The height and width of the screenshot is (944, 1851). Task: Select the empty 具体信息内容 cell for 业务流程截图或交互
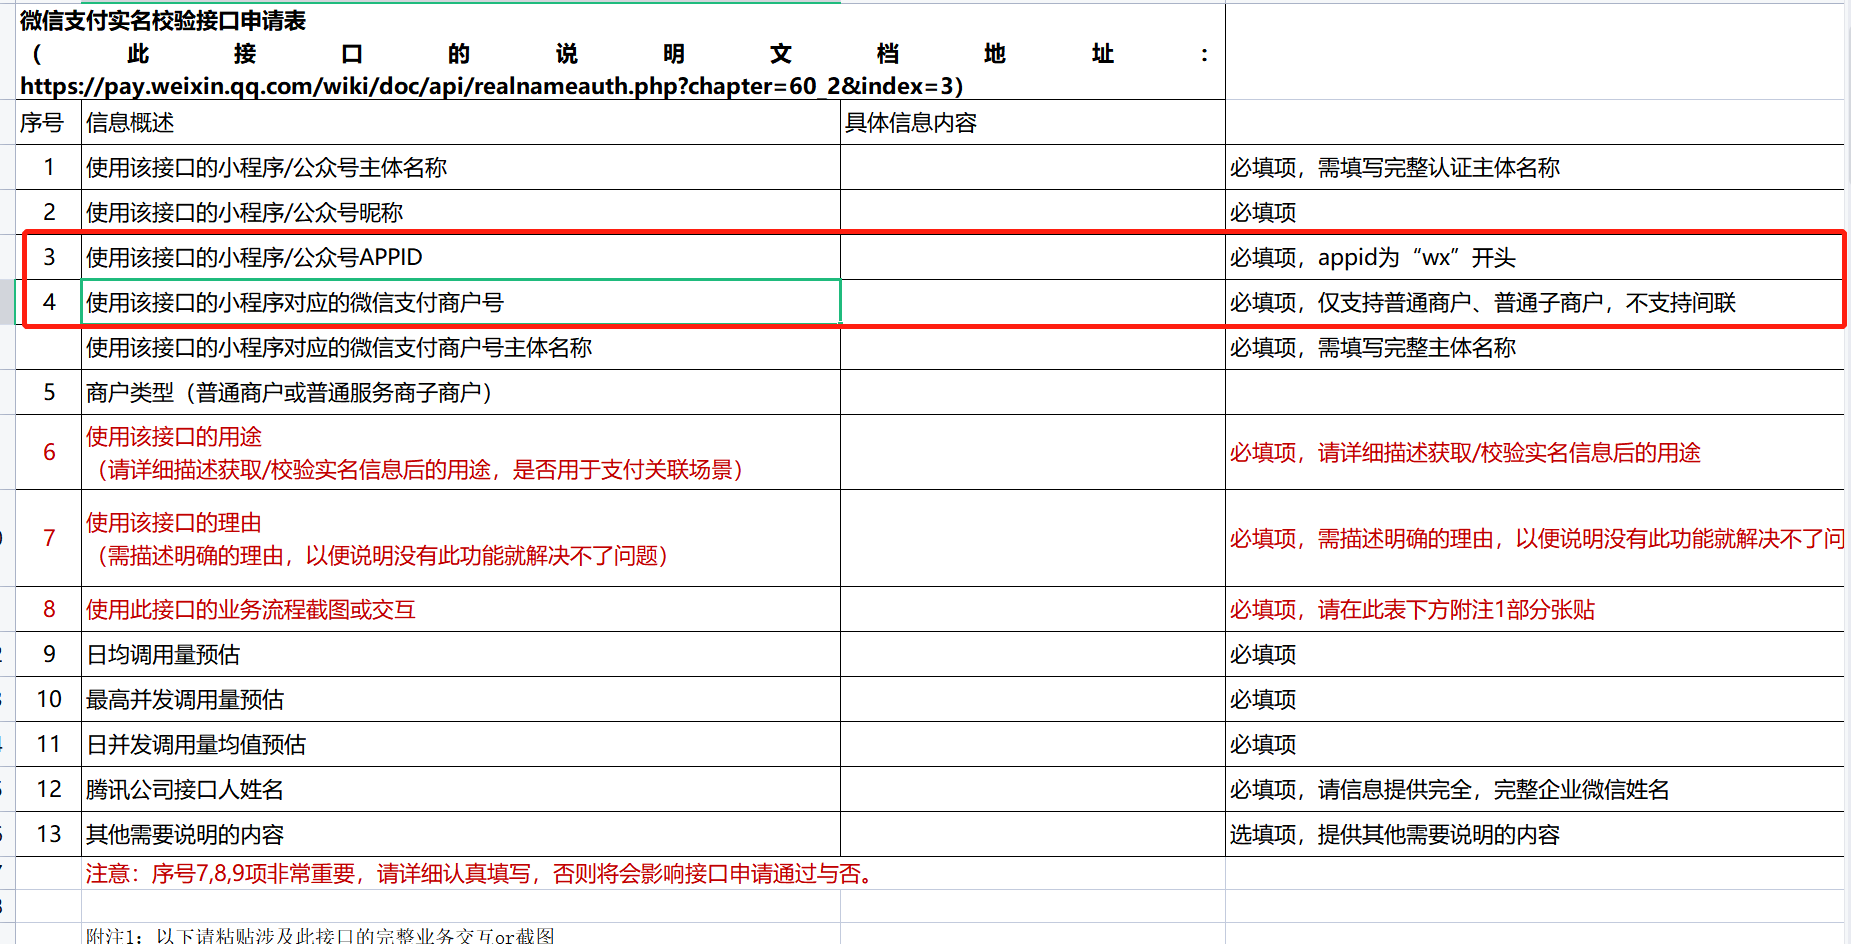coord(1032,610)
